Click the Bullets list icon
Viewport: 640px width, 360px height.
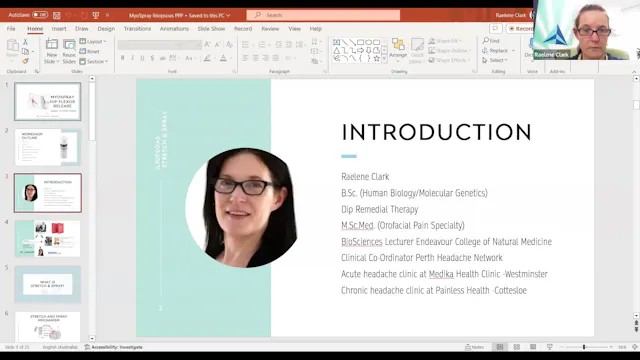[x=245, y=44]
